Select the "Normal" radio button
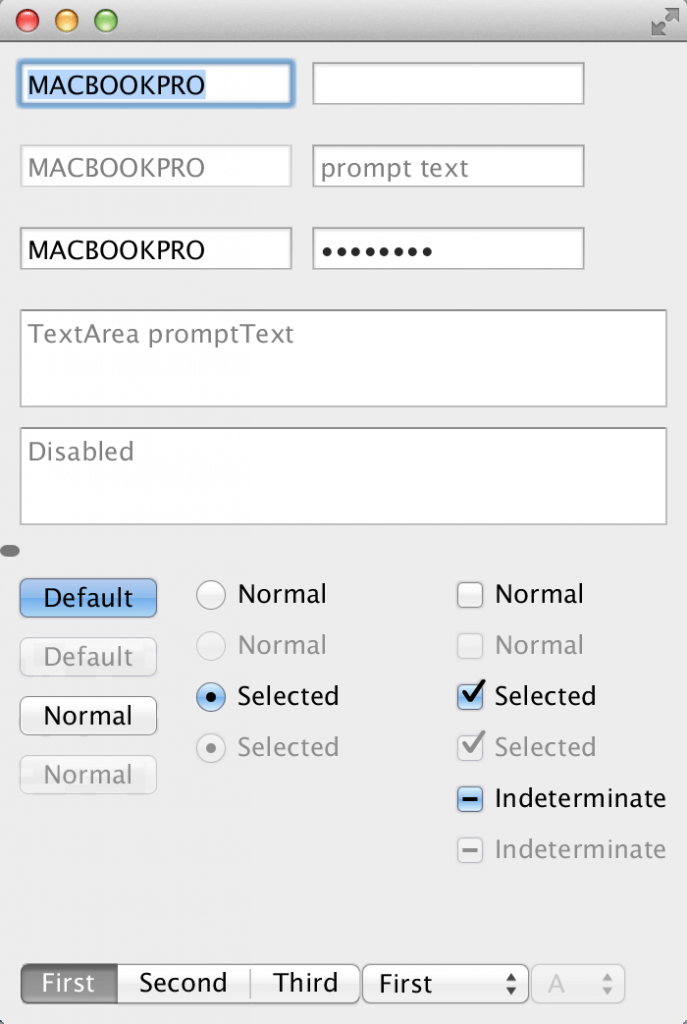The width and height of the screenshot is (687, 1024). [210, 594]
